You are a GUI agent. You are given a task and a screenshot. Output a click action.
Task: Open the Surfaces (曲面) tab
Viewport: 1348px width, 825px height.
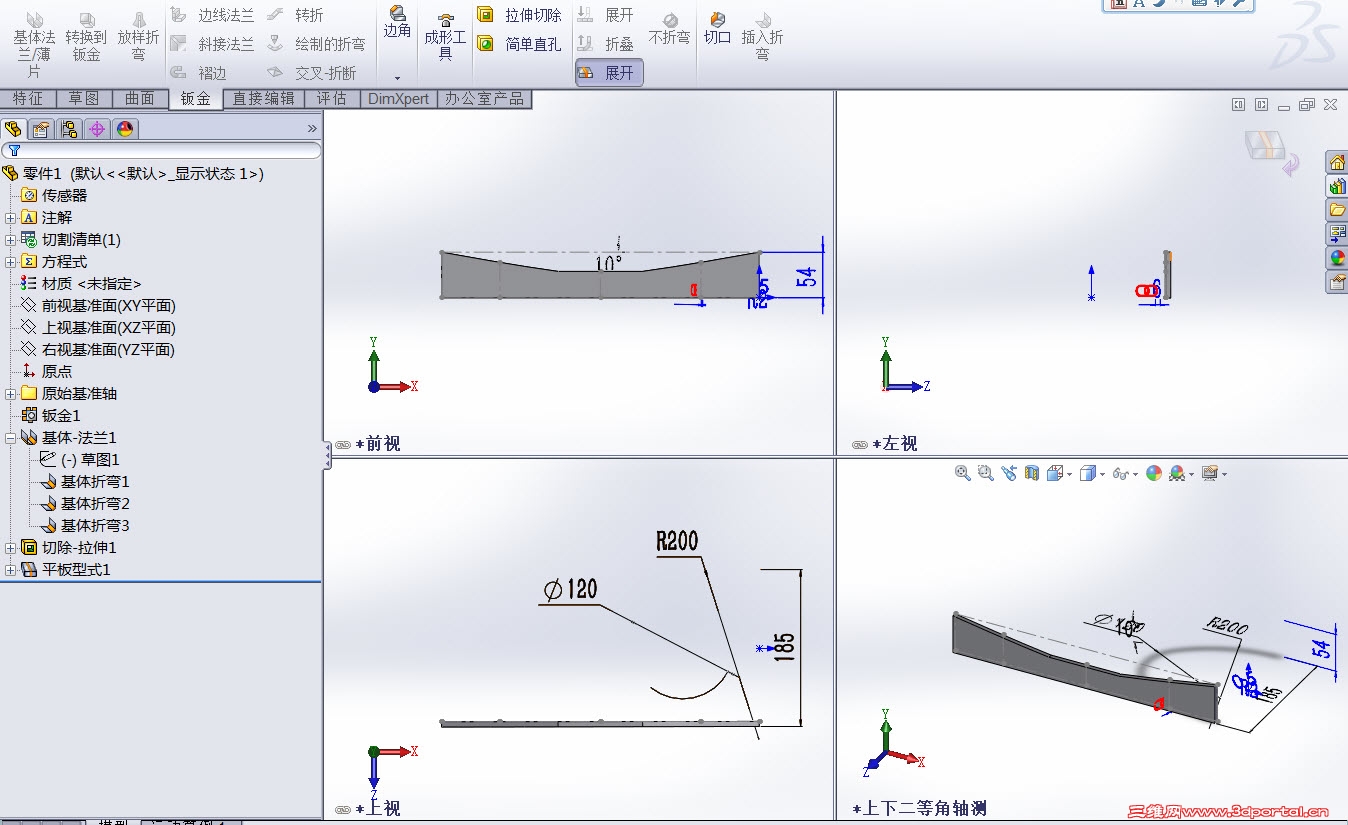140,98
